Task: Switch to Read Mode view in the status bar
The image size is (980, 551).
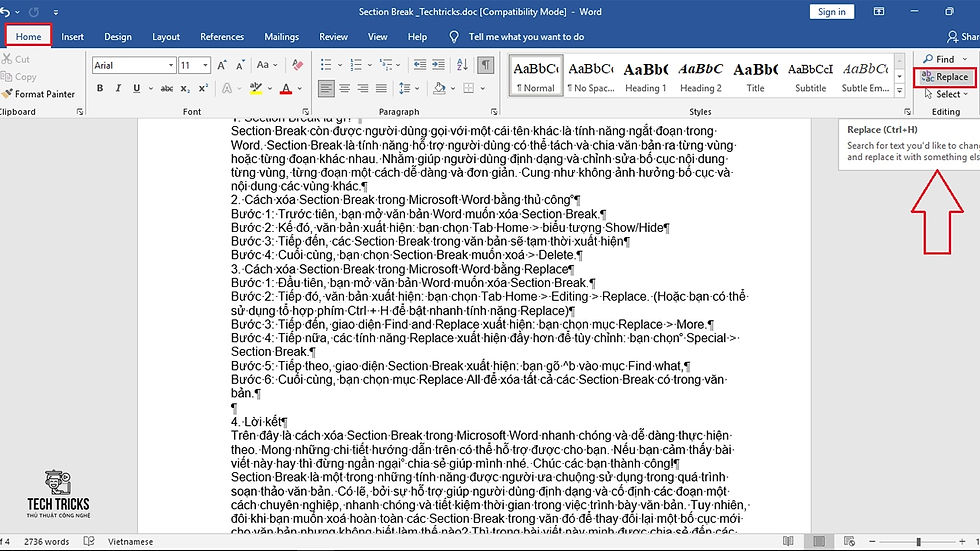Action: click(x=788, y=541)
